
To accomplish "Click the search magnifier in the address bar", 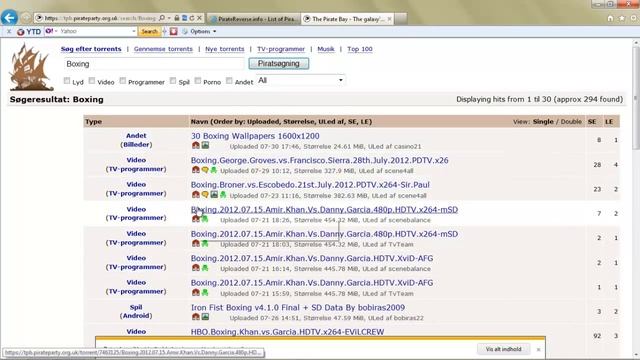I will point(162,18).
